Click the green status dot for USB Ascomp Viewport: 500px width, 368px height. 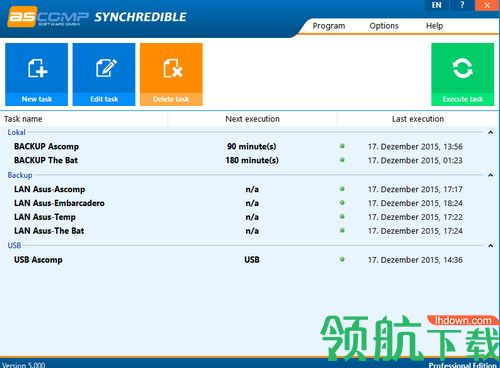click(342, 259)
